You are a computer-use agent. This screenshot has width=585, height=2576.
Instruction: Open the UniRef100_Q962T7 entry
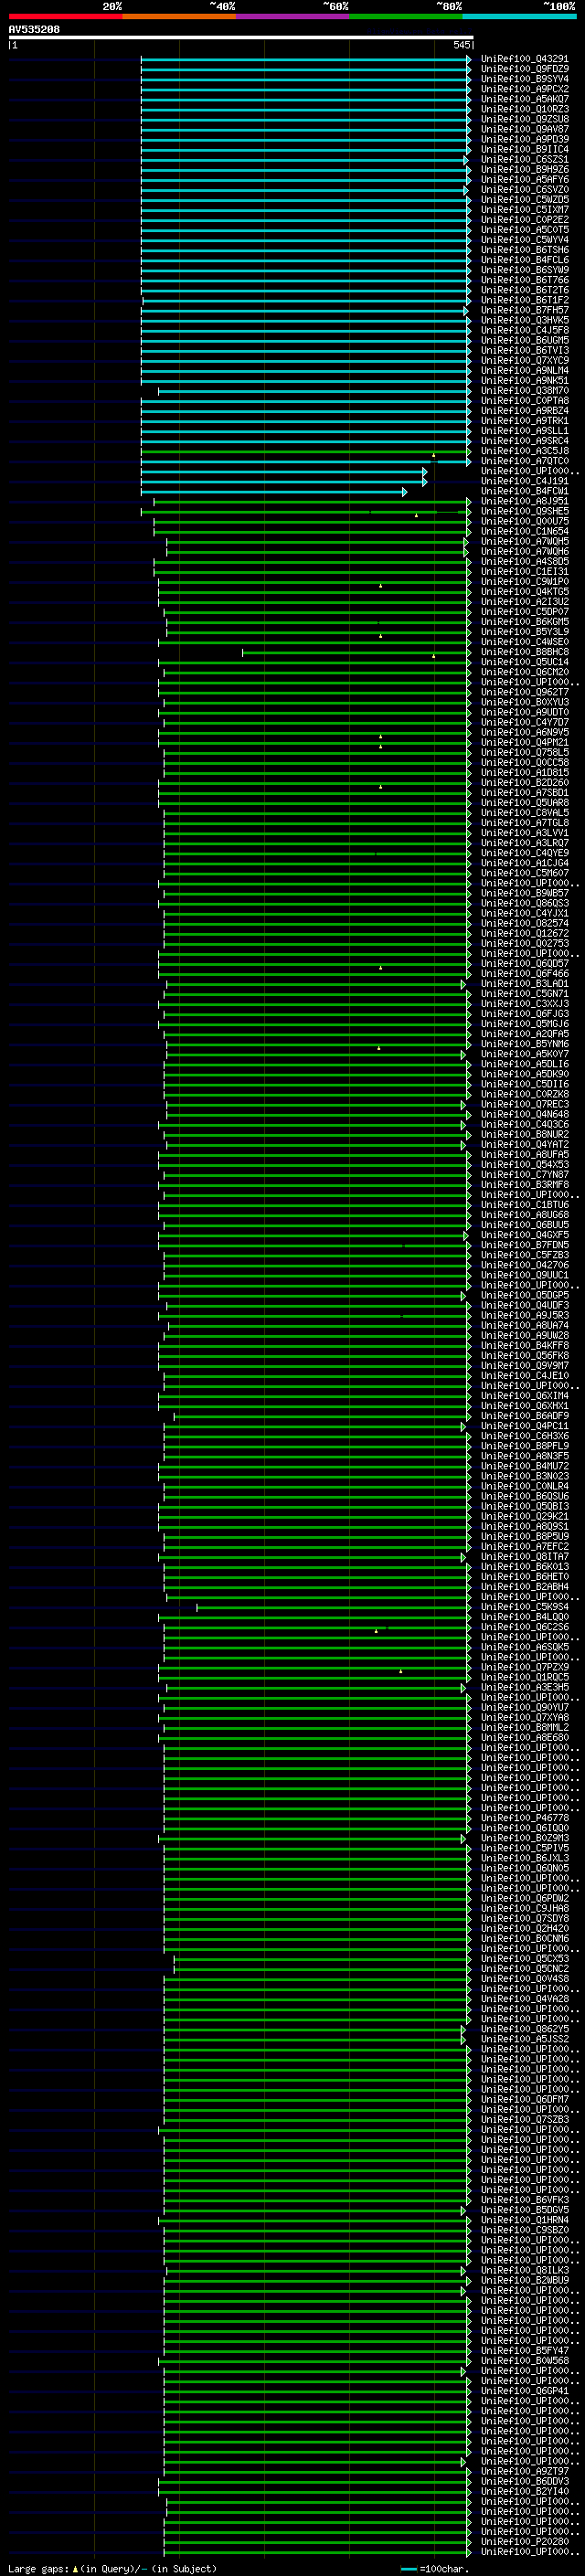pos(524,692)
